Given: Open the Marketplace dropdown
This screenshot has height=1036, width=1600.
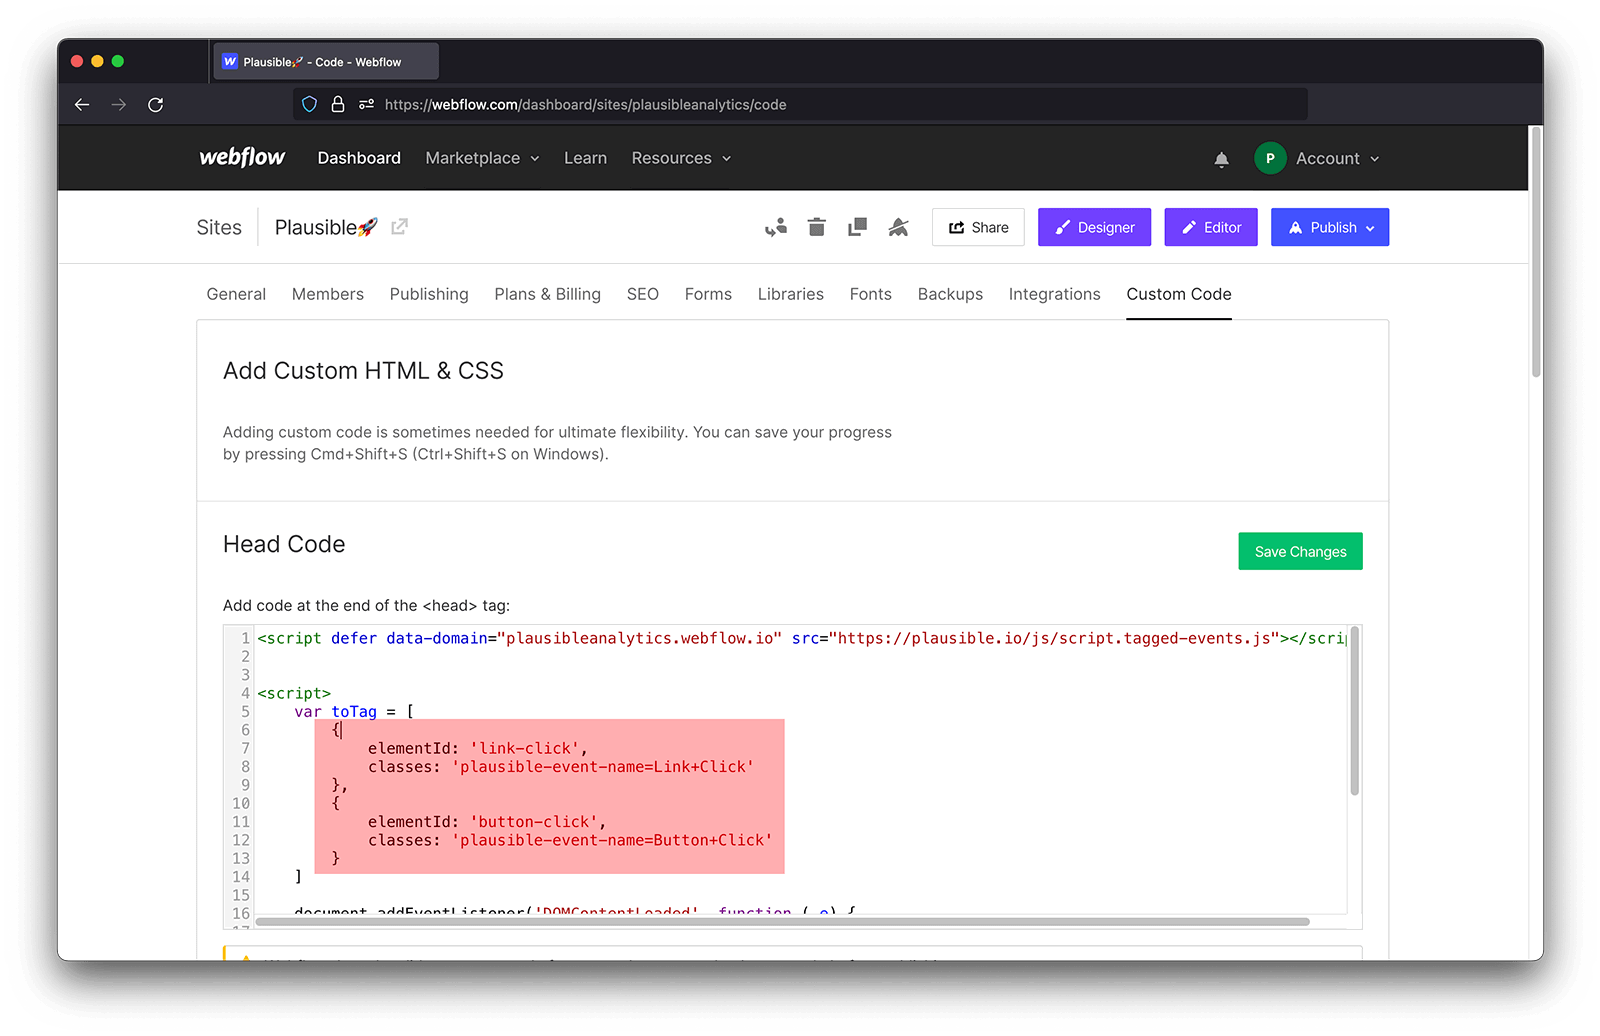Looking at the screenshot, I should pos(482,158).
